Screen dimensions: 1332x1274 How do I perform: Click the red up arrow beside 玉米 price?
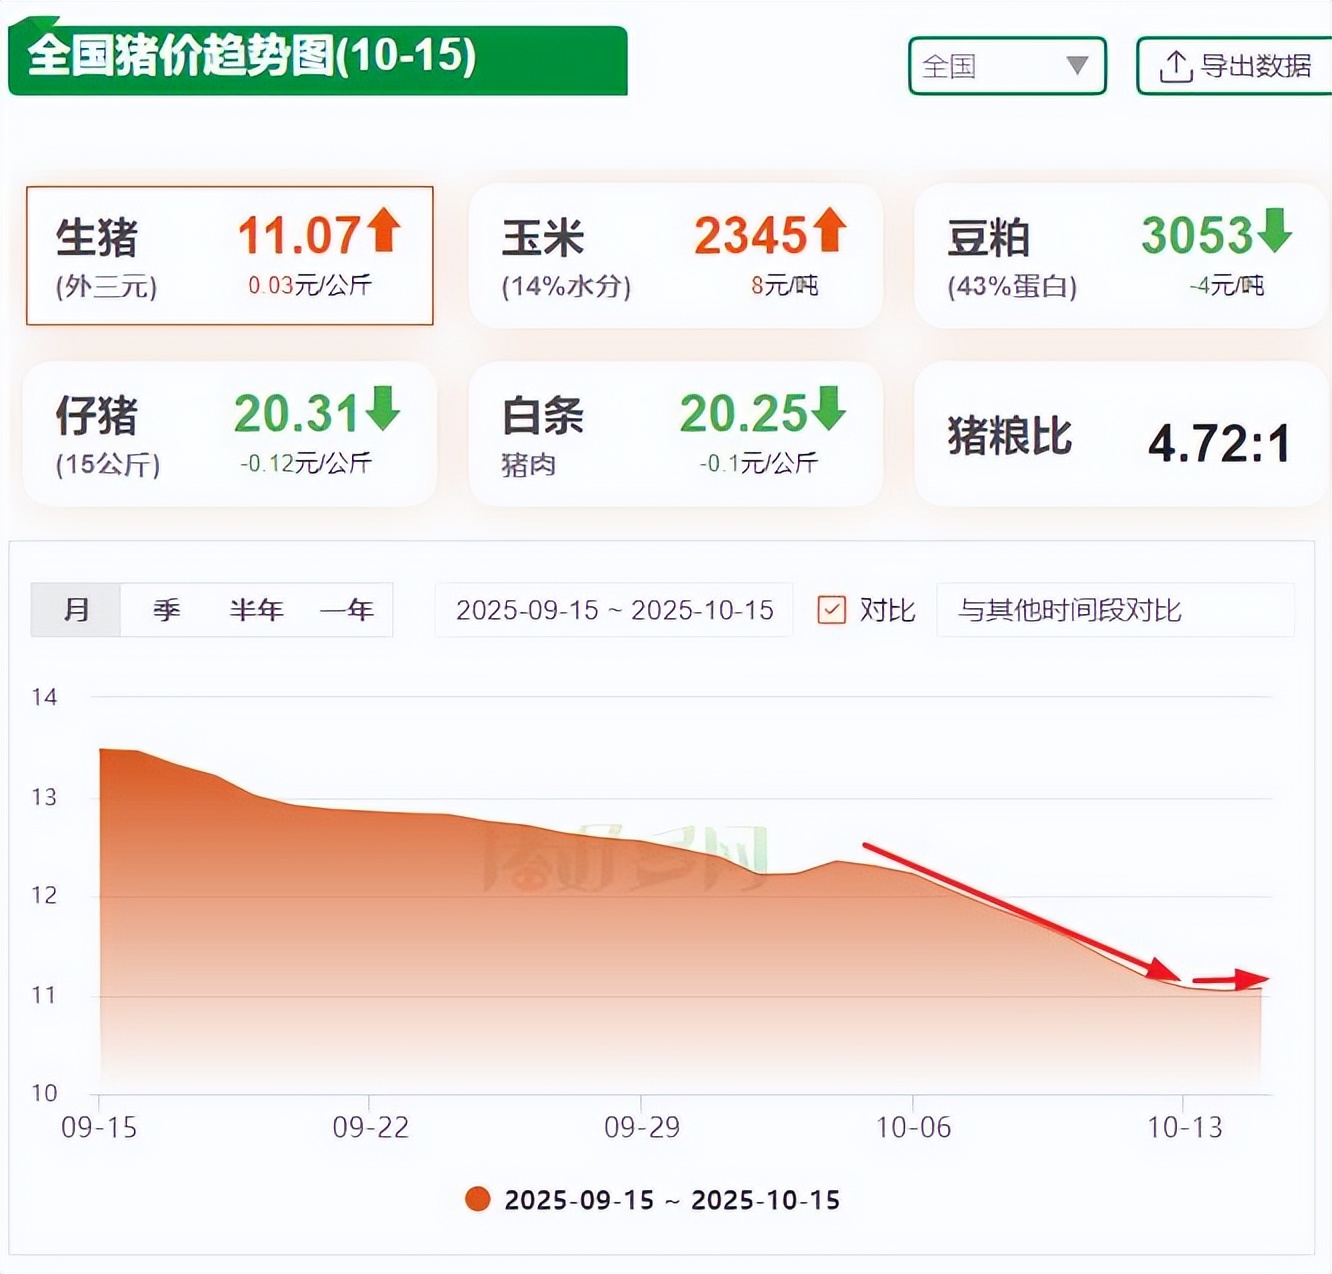(829, 230)
